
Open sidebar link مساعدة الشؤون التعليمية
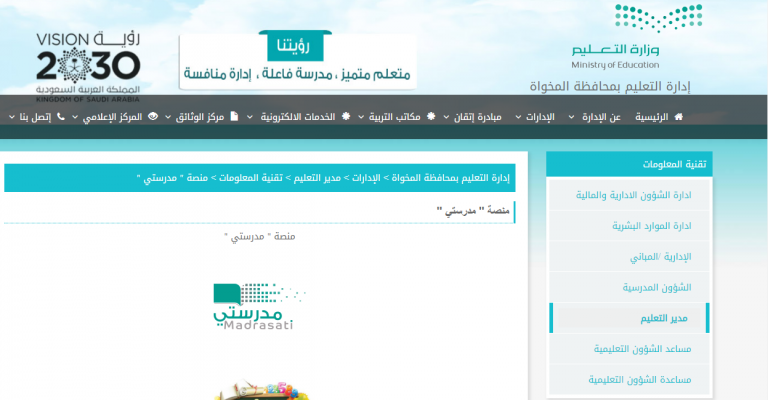(x=629, y=379)
